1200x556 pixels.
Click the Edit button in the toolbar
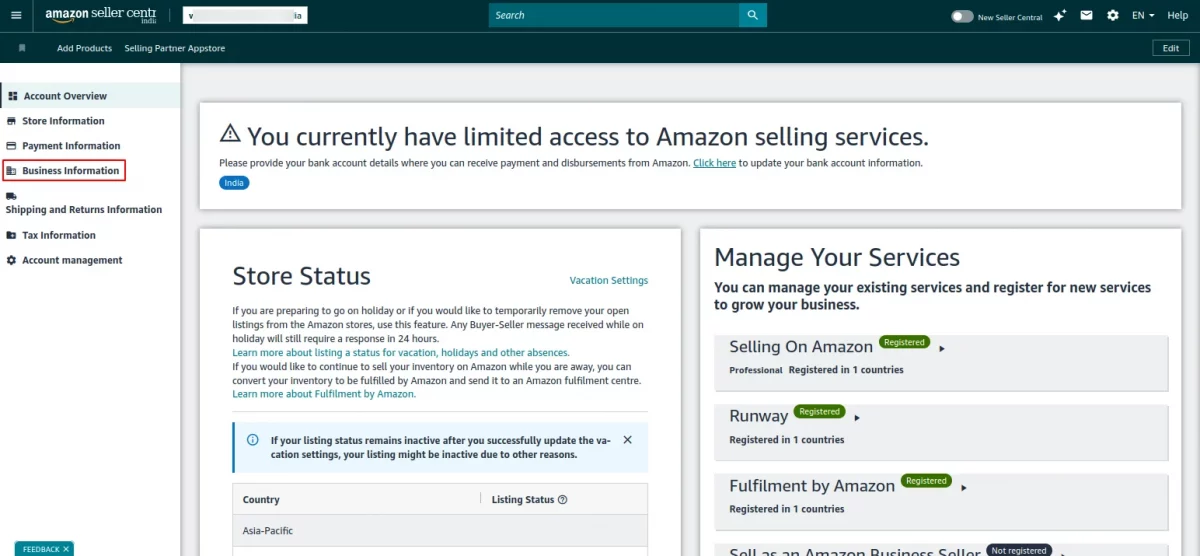1171,48
